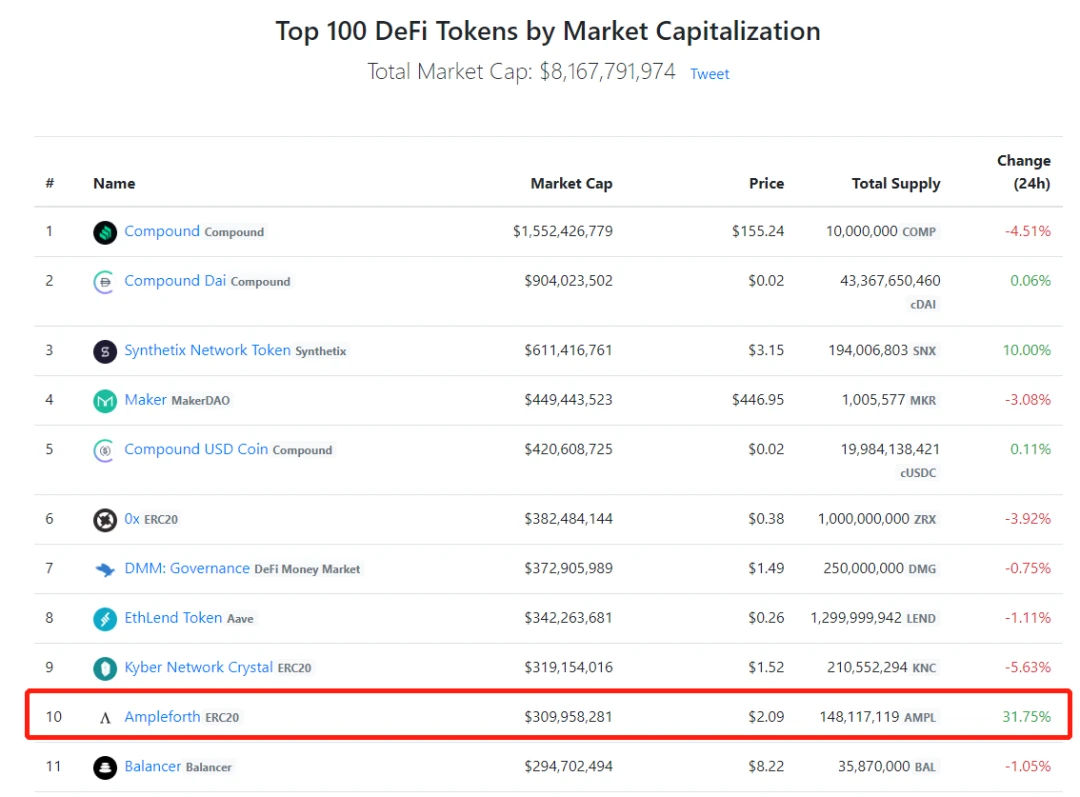Click the Total Supply column header
This screenshot has height=797, width=1080.
click(895, 184)
